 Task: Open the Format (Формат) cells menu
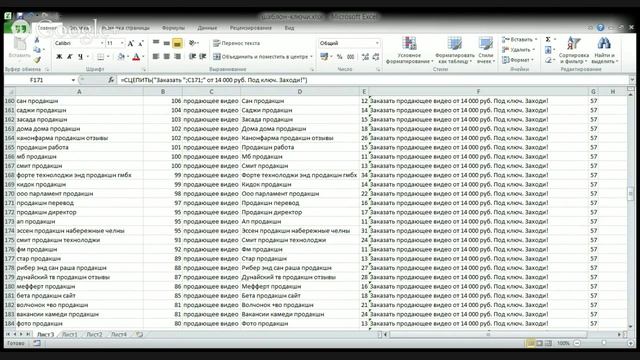pyautogui.click(x=518, y=60)
